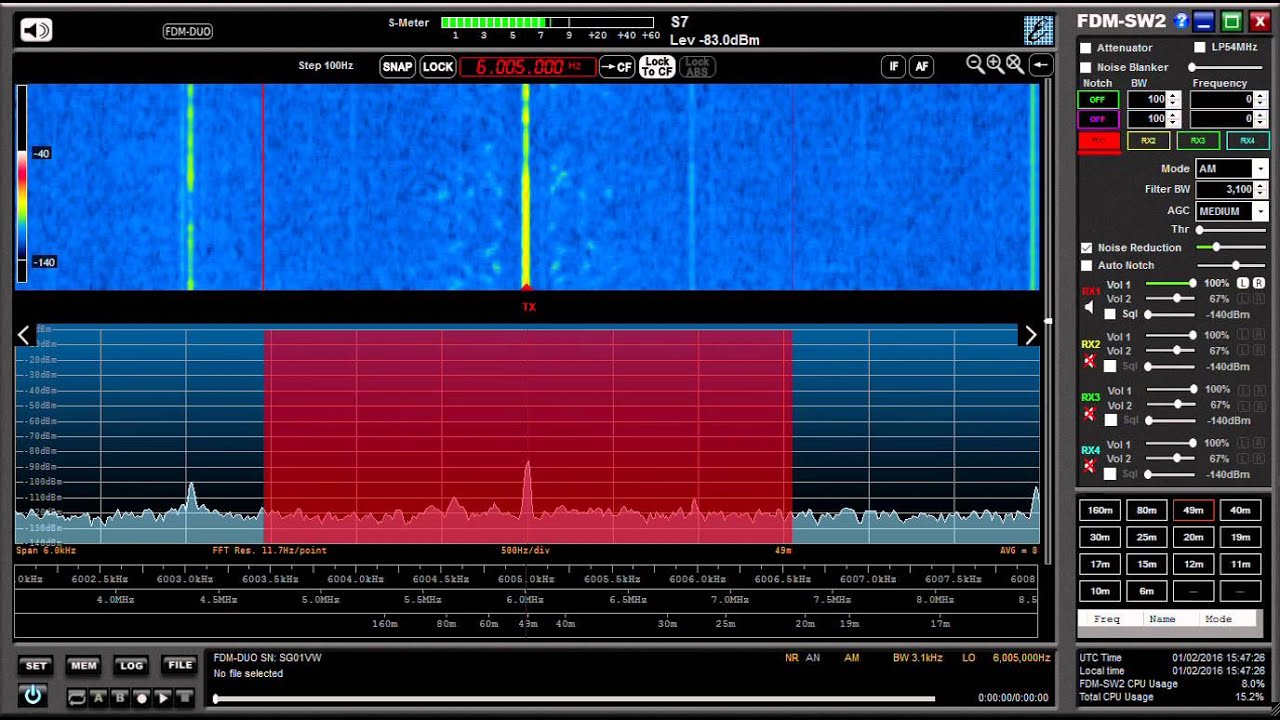
Task: Select the RX3 receiver tab
Action: [x=1198, y=141]
